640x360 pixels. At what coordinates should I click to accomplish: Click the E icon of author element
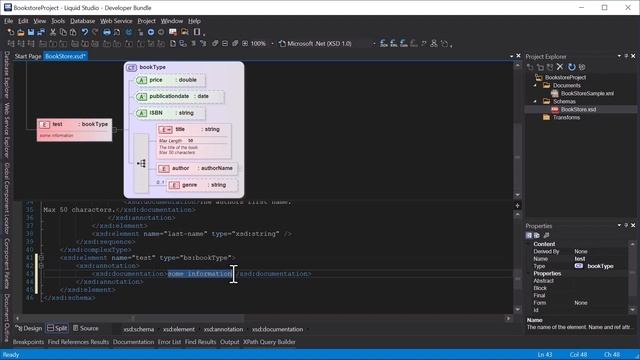(x=164, y=169)
